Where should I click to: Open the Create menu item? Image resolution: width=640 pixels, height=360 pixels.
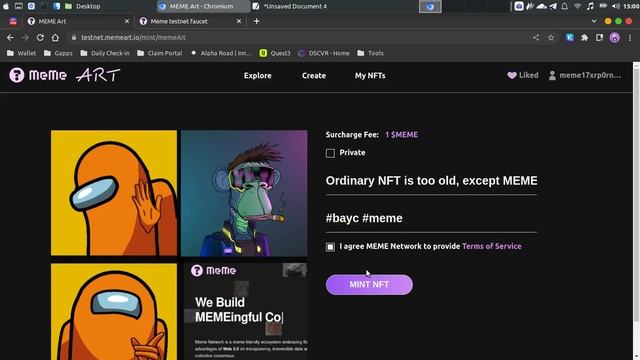[314, 76]
